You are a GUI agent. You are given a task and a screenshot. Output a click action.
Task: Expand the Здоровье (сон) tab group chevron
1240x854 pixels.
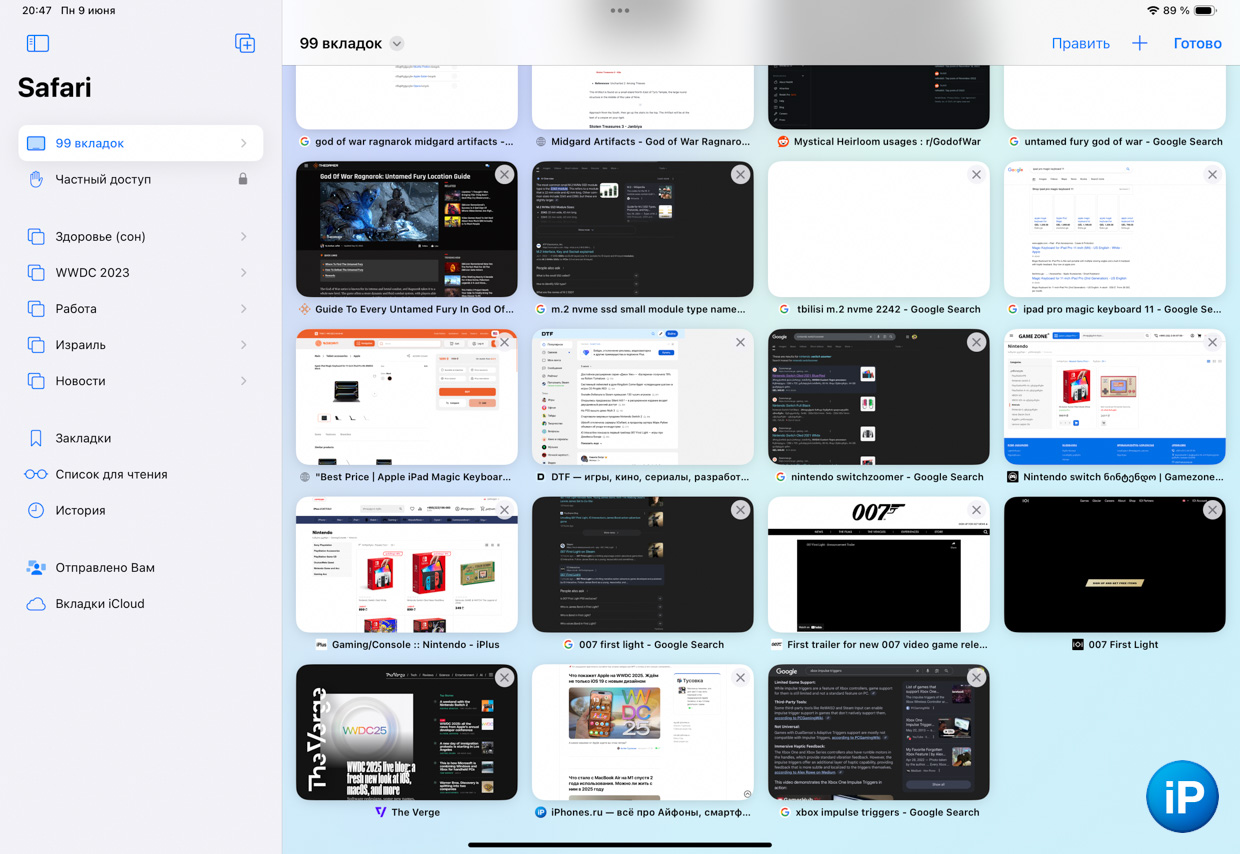pos(243,237)
